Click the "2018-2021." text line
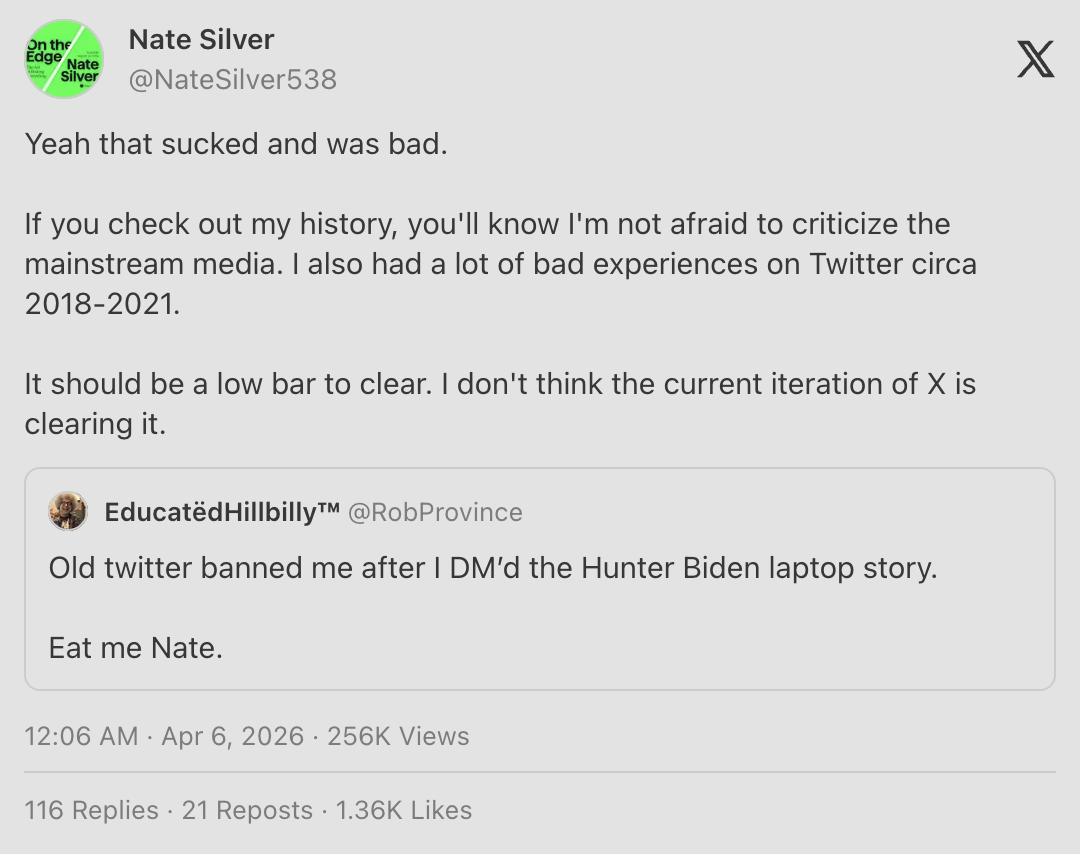1080x854 pixels. tap(103, 304)
